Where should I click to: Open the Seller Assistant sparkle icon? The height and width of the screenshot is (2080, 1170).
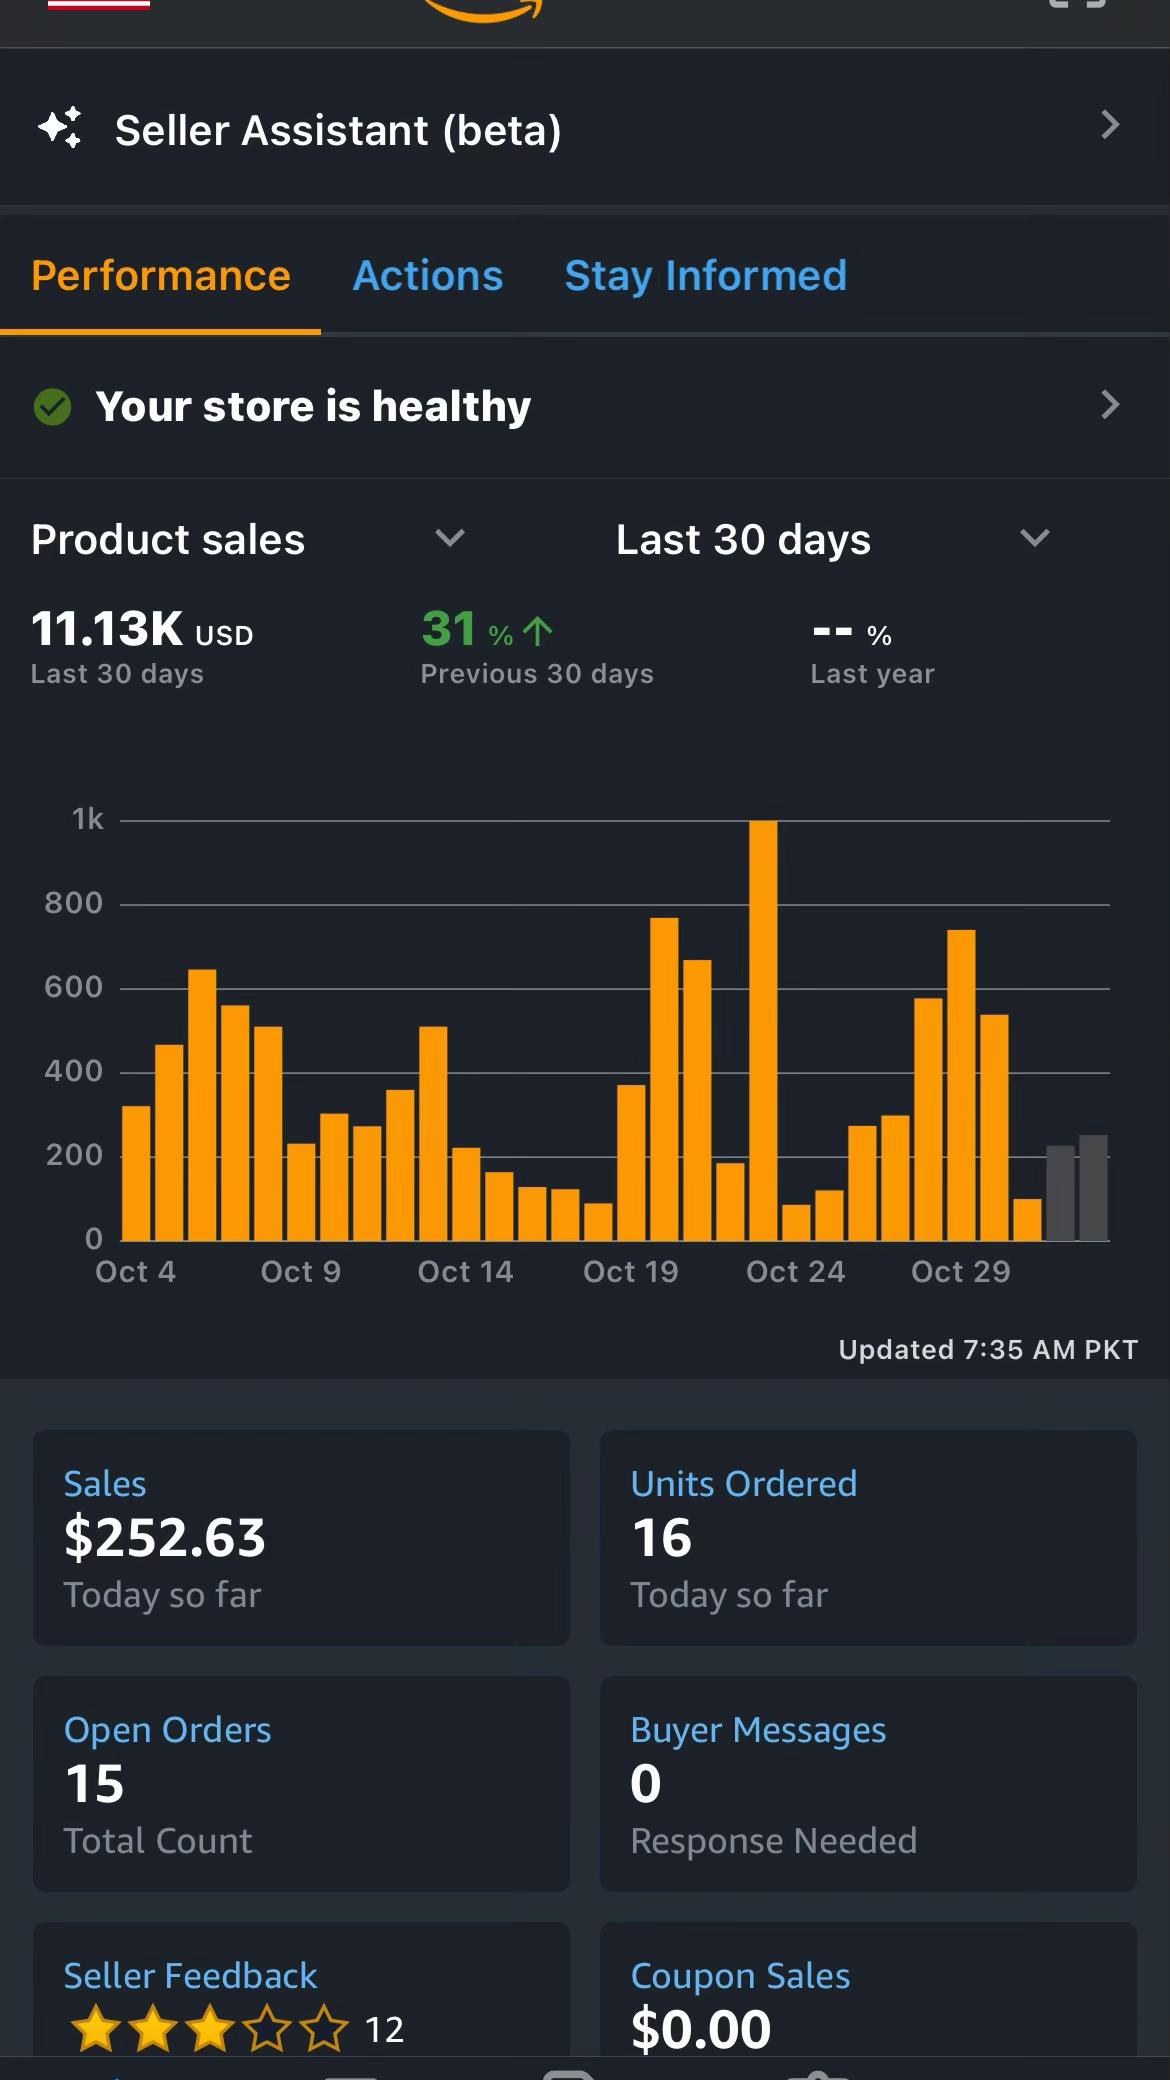pos(60,128)
